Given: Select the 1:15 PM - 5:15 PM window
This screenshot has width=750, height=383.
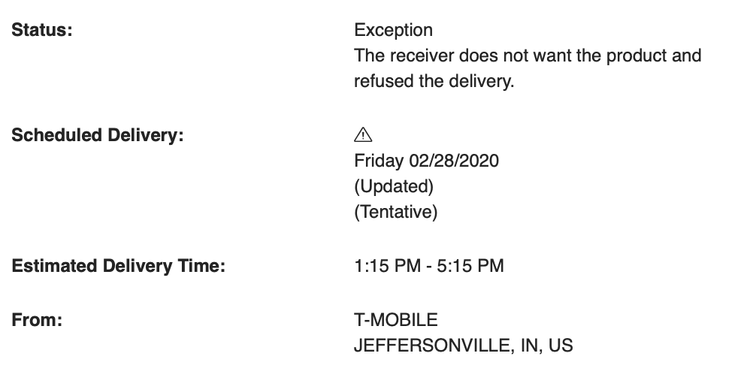Looking at the screenshot, I should pos(429,266).
